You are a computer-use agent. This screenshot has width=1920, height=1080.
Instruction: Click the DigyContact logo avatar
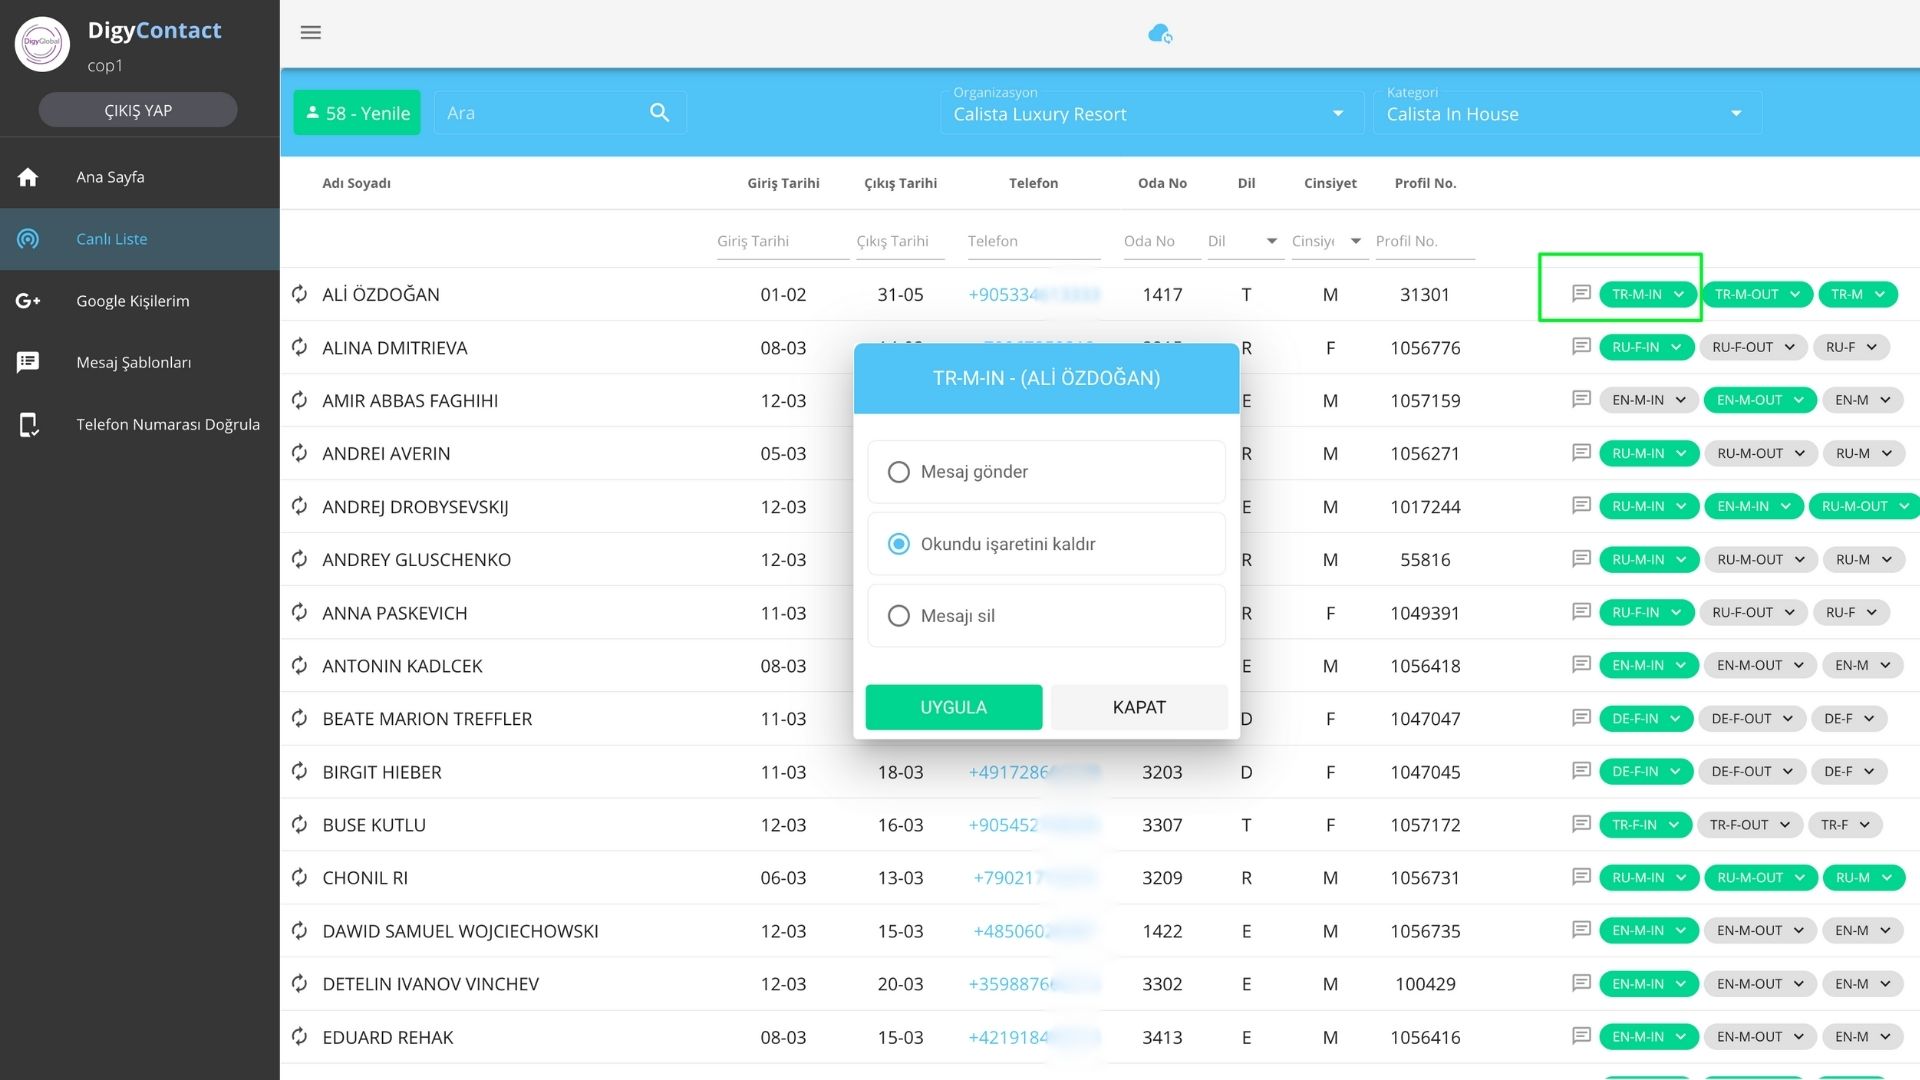point(42,44)
